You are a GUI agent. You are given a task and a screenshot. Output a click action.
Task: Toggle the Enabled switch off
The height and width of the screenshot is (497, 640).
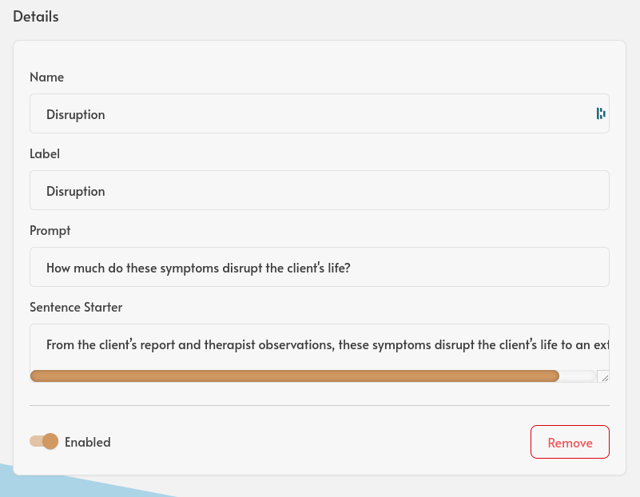44,442
